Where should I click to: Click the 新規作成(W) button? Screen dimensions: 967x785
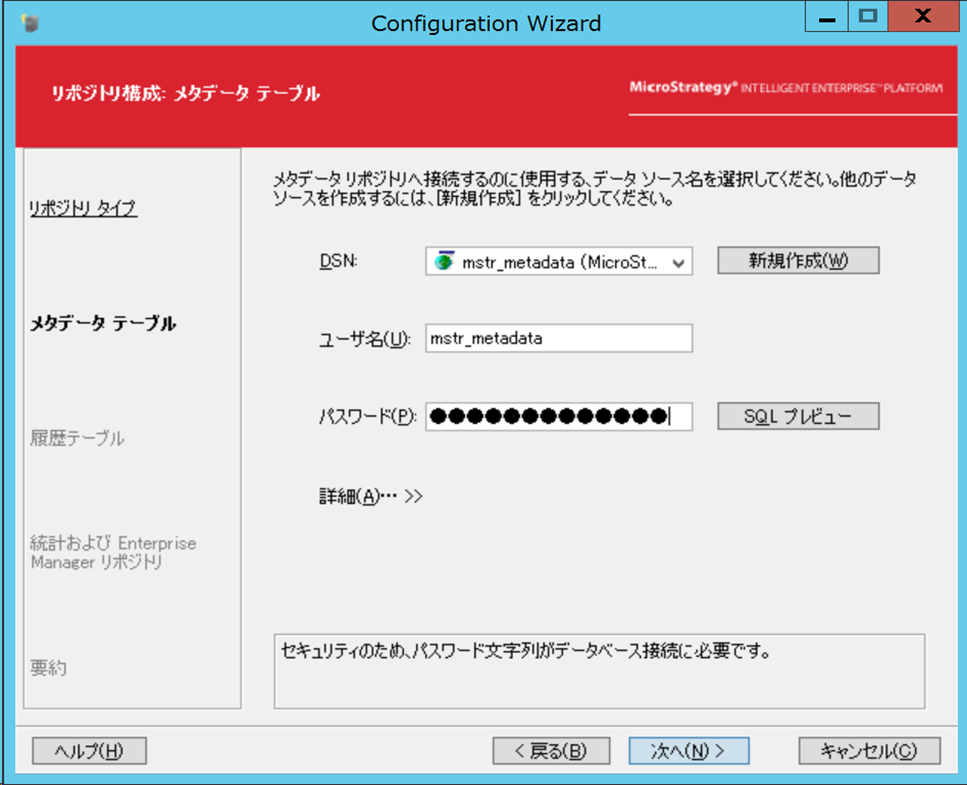(798, 261)
